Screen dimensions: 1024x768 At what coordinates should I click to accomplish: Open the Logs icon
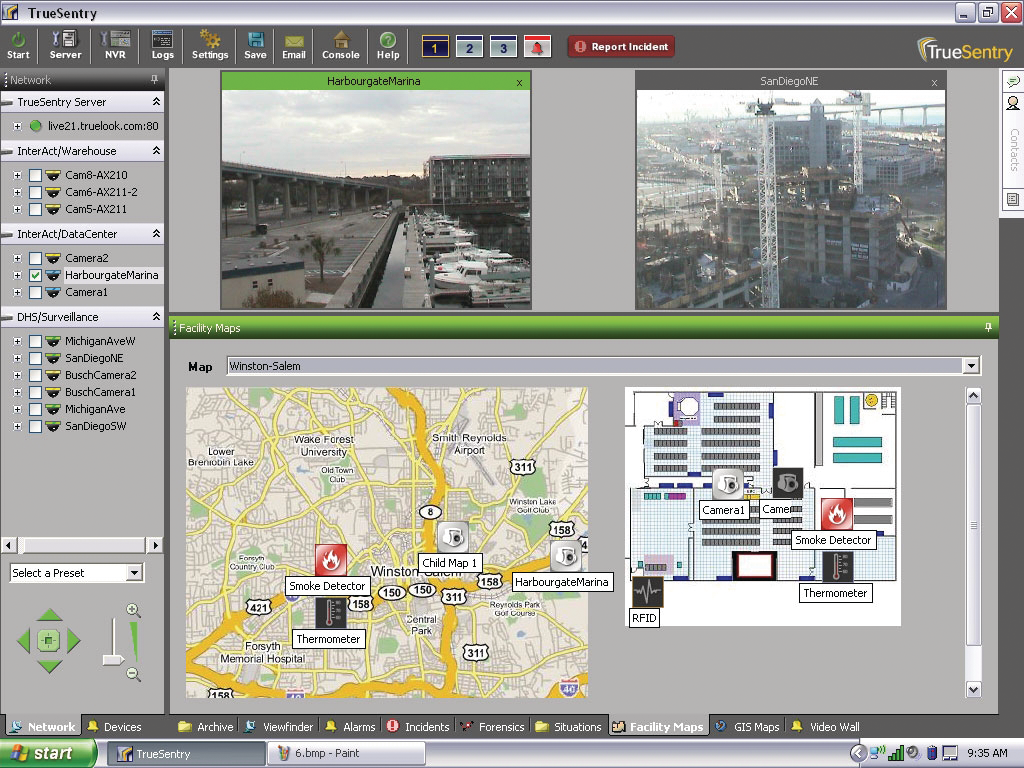click(162, 44)
